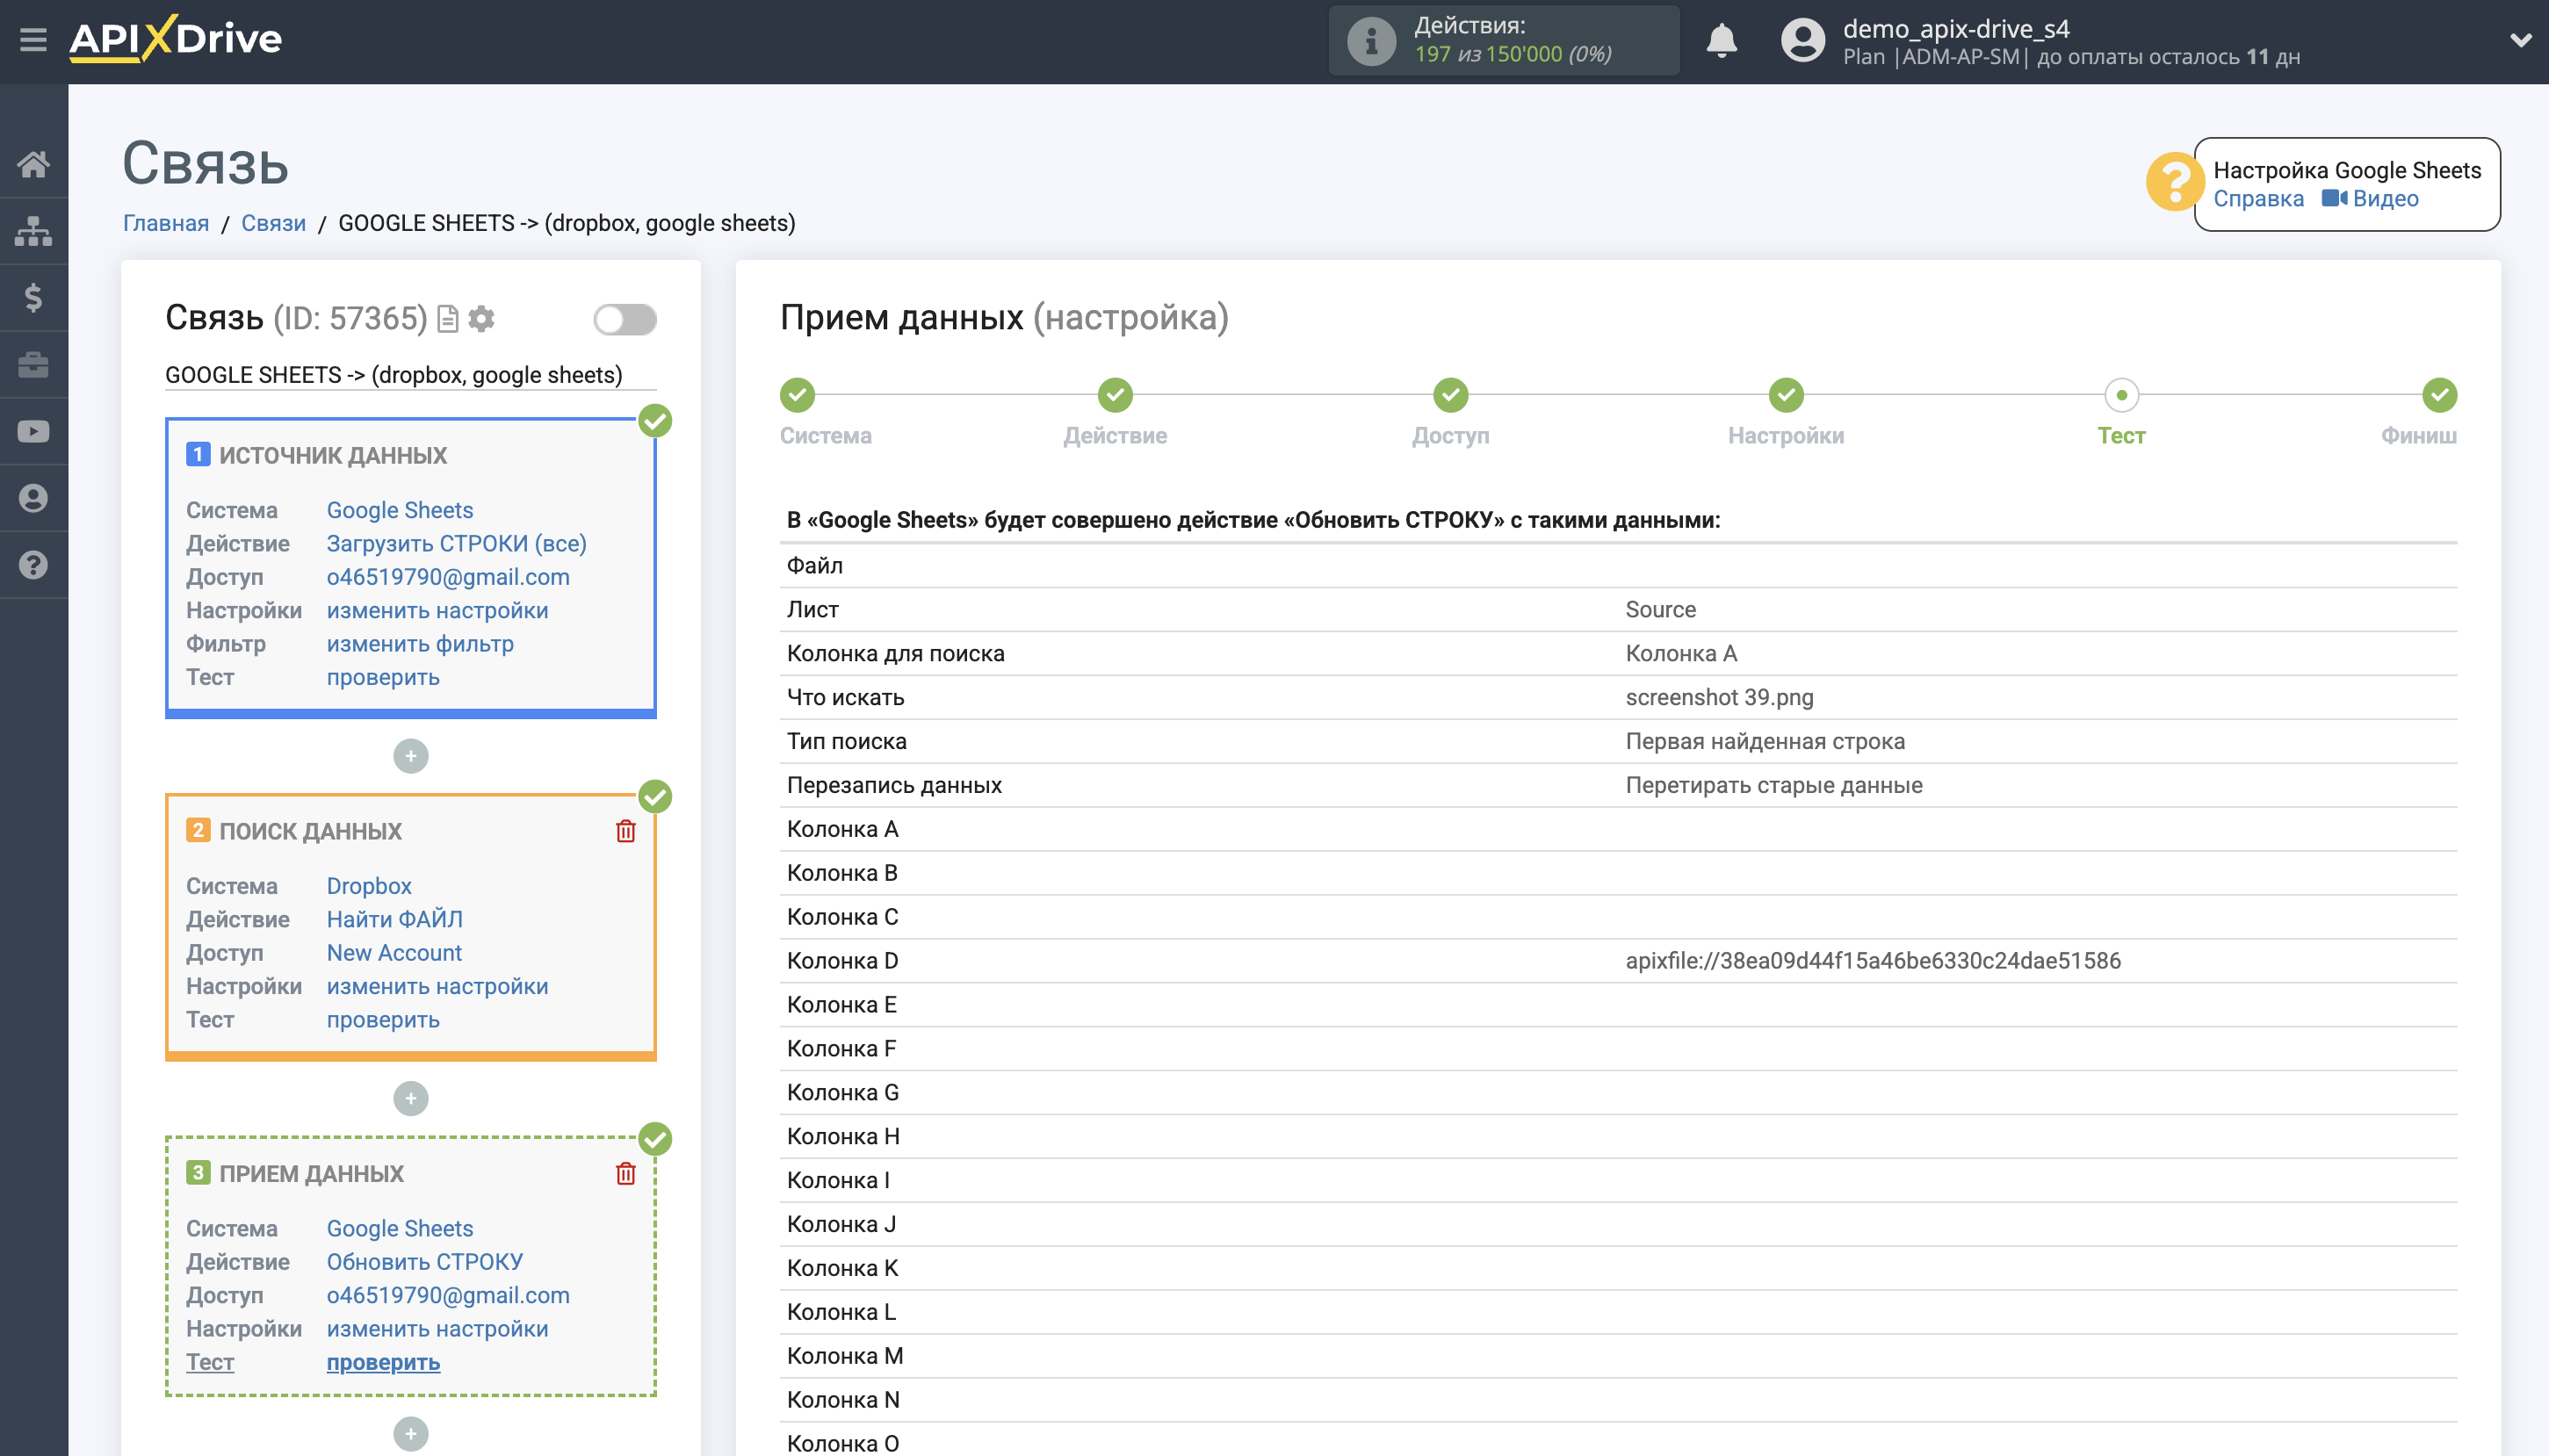The height and width of the screenshot is (1456, 2549).
Task: Open the Связи breadcrumb link
Action: pos(273,223)
